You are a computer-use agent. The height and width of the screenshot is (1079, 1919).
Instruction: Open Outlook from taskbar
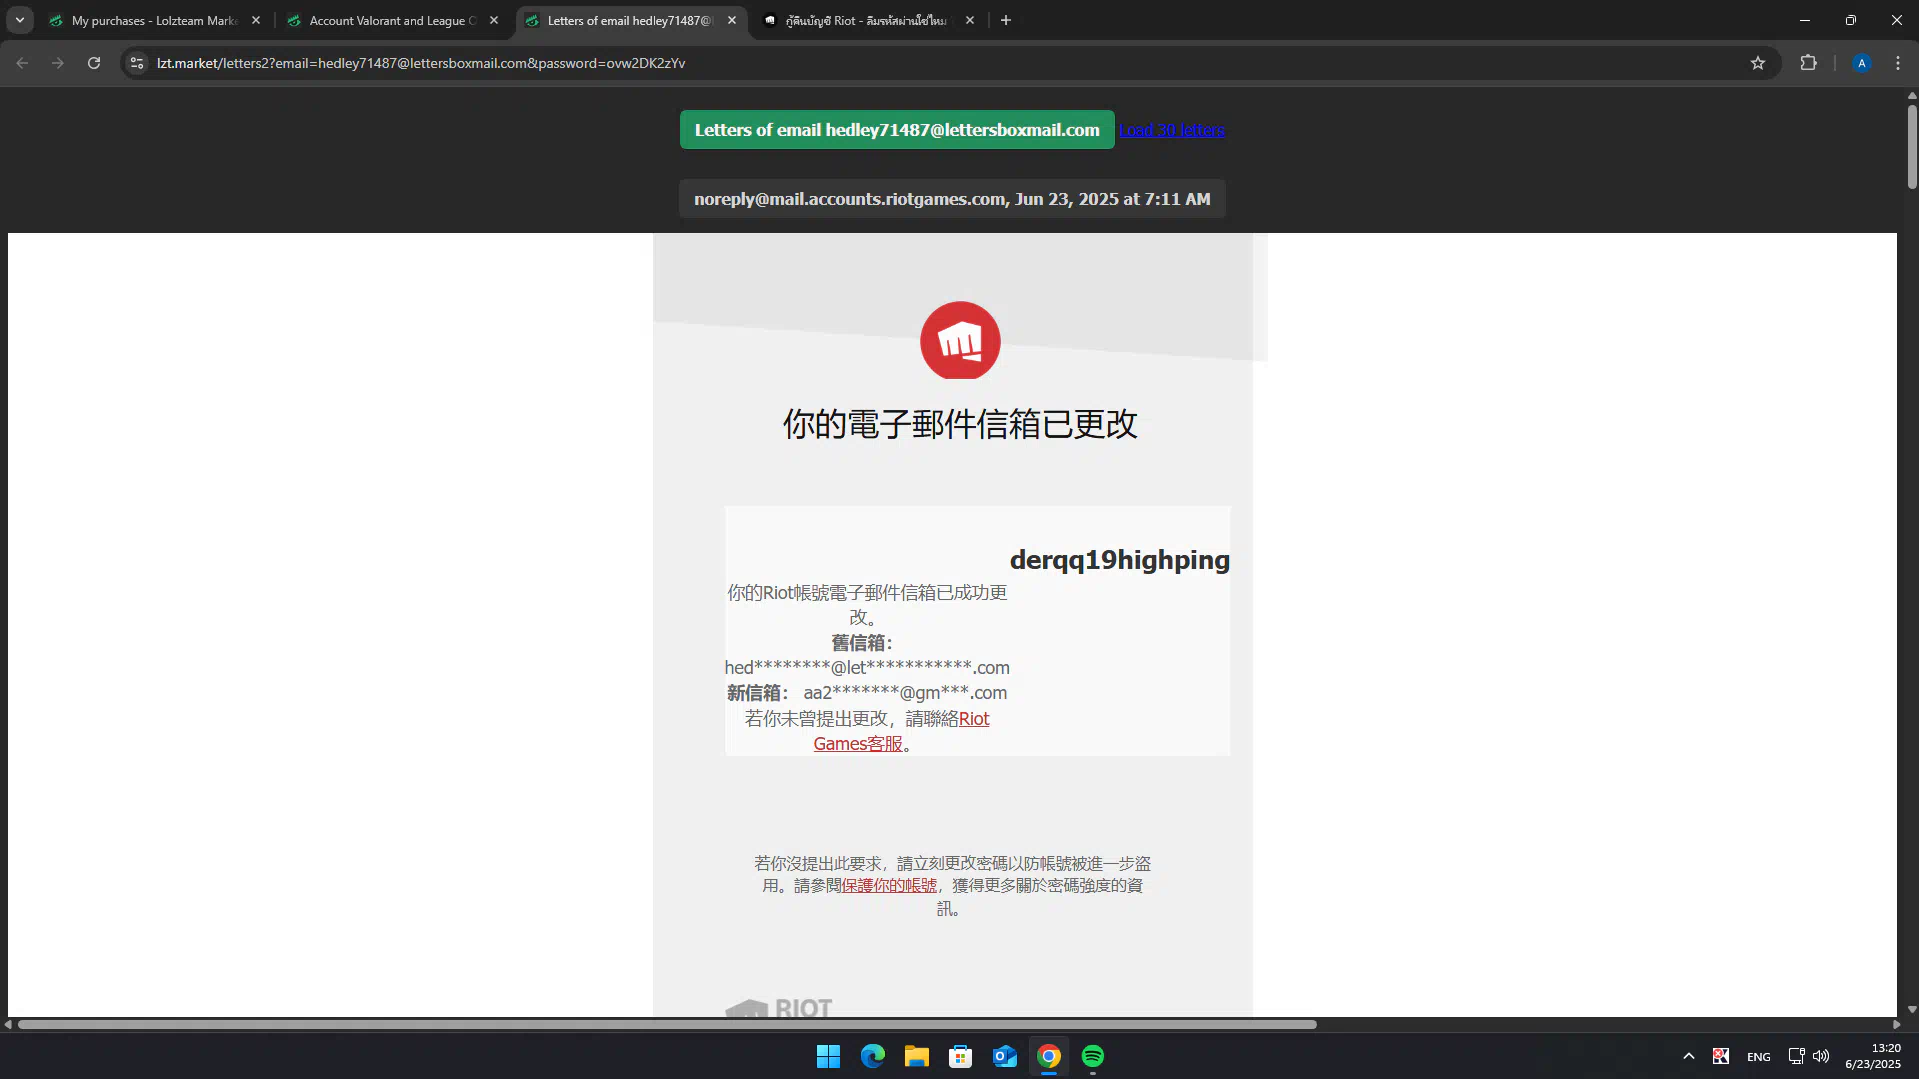click(1004, 1056)
